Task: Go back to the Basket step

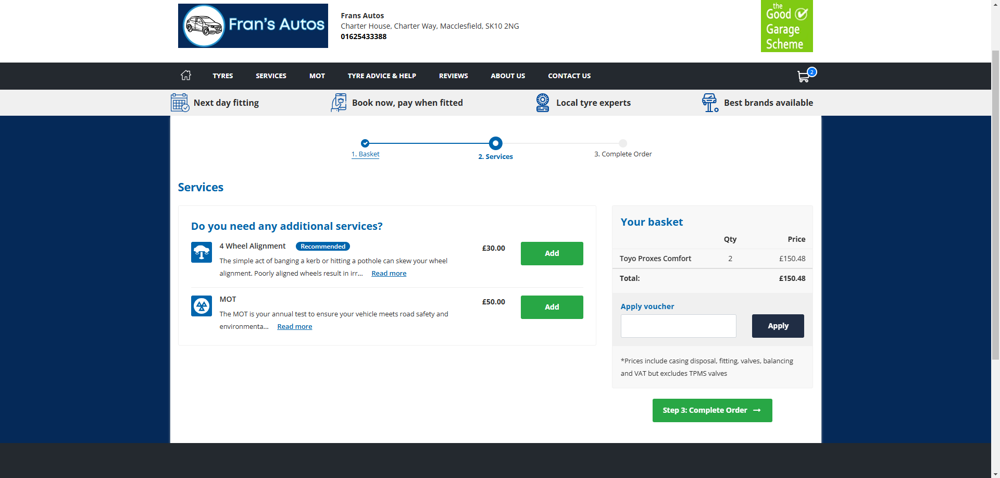Action: (365, 154)
